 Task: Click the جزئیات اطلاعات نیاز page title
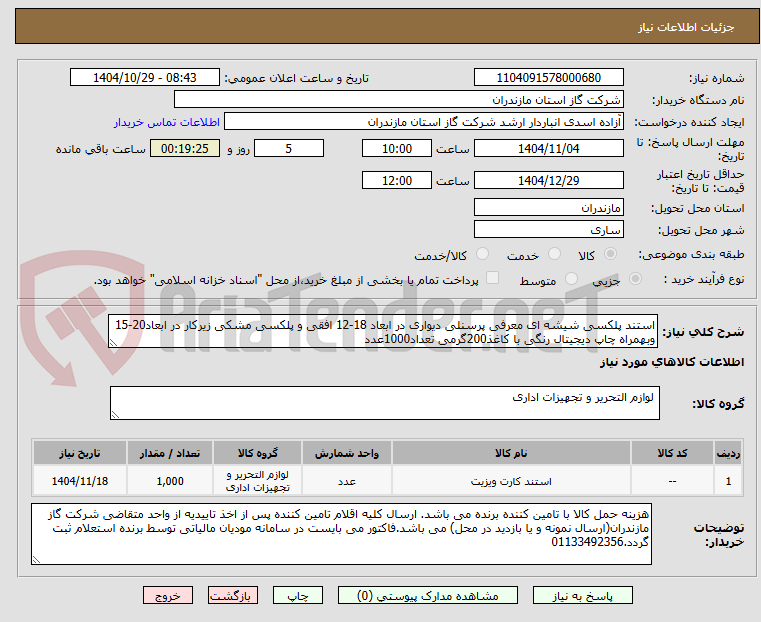tap(686, 27)
